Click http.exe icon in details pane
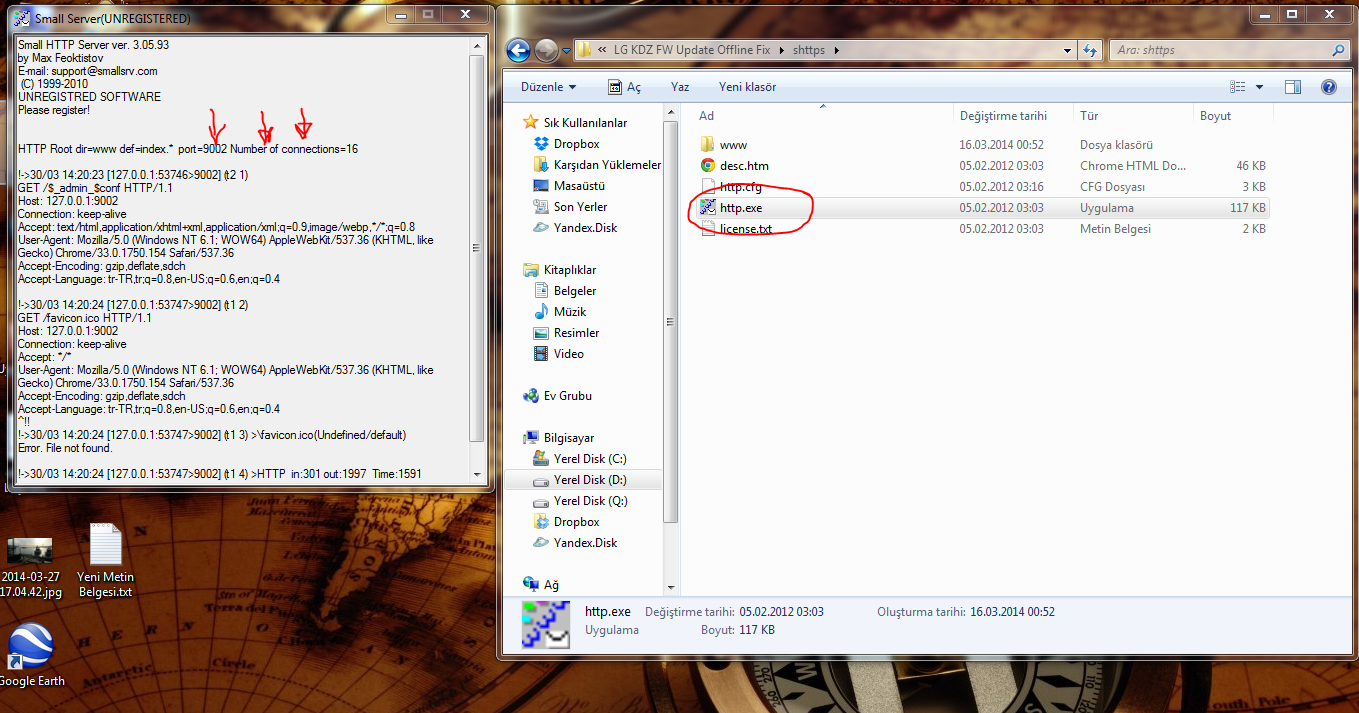The height and width of the screenshot is (713, 1359). [545, 623]
